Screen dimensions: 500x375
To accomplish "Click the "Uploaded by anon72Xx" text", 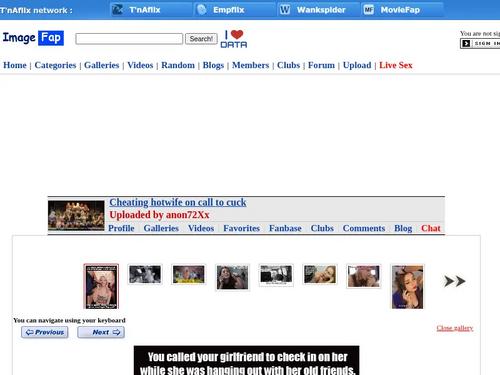I will pos(159,215).
